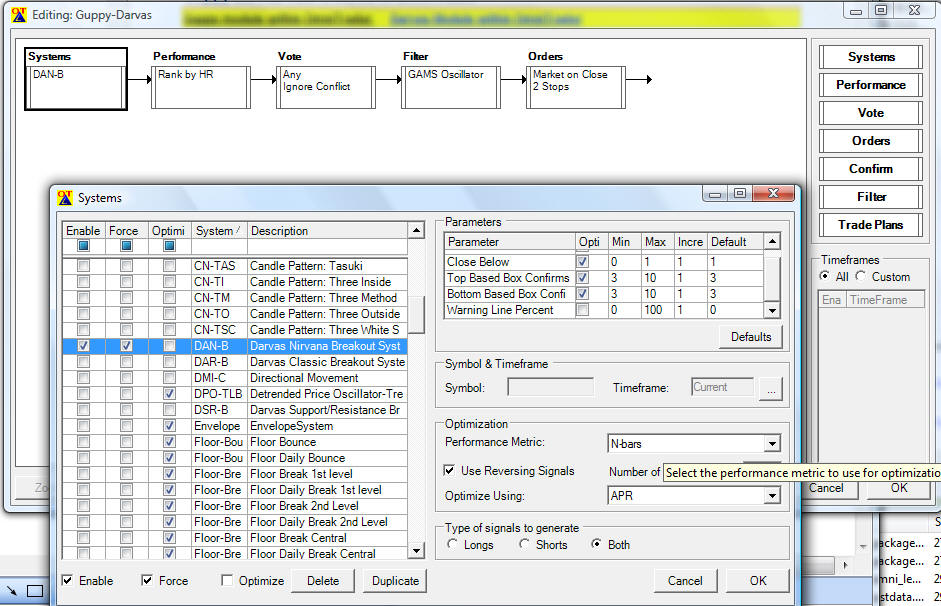Open Performance Metric N-bars dropdown

coord(772,443)
